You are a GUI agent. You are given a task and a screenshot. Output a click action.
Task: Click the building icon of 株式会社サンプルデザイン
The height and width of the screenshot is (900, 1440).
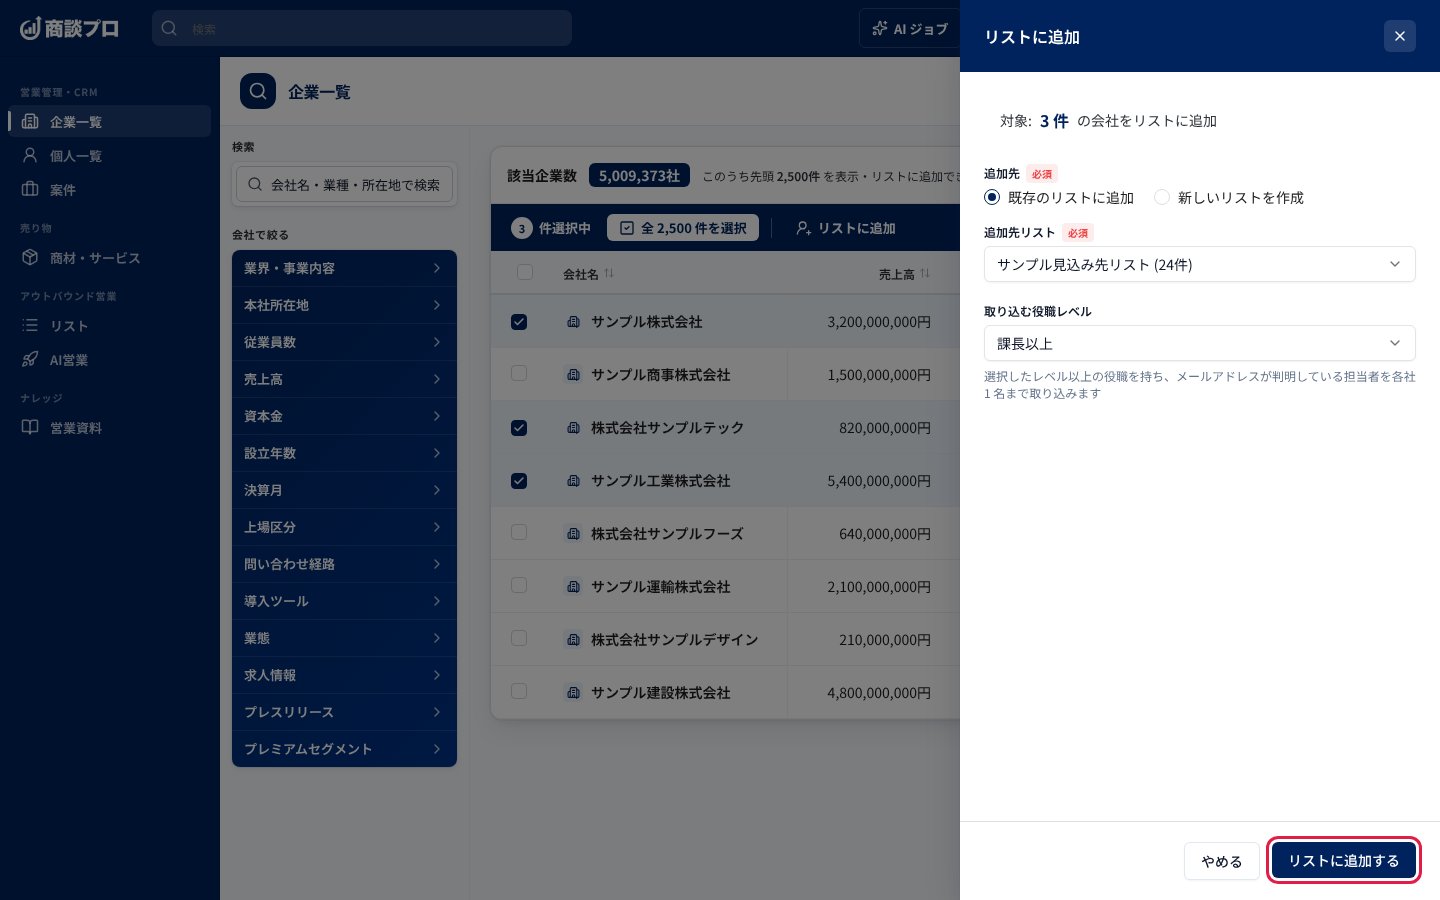point(573,639)
